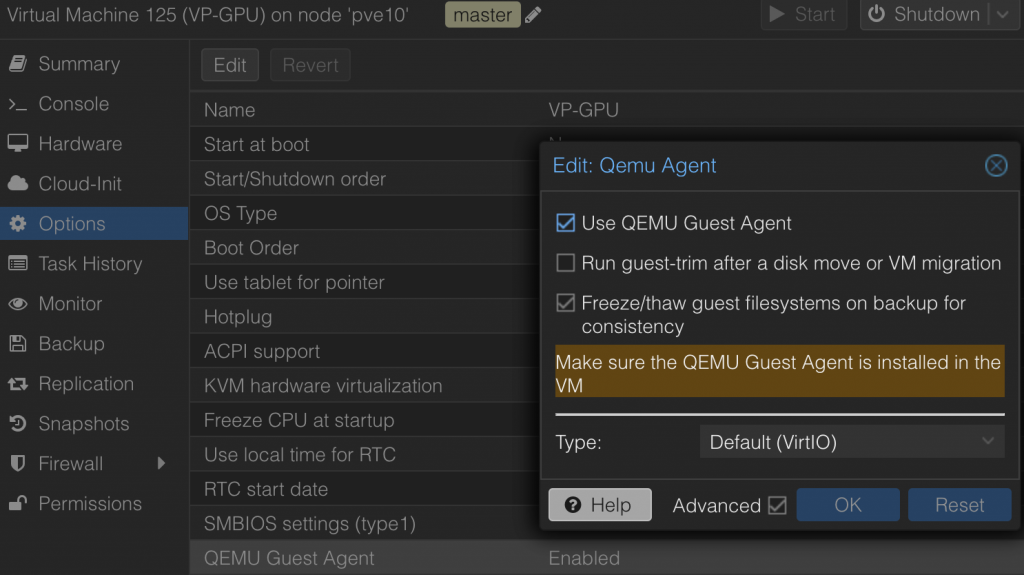Viewport: 1024px width, 575px height.
Task: Click the Reset button in dialog
Action: (959, 505)
